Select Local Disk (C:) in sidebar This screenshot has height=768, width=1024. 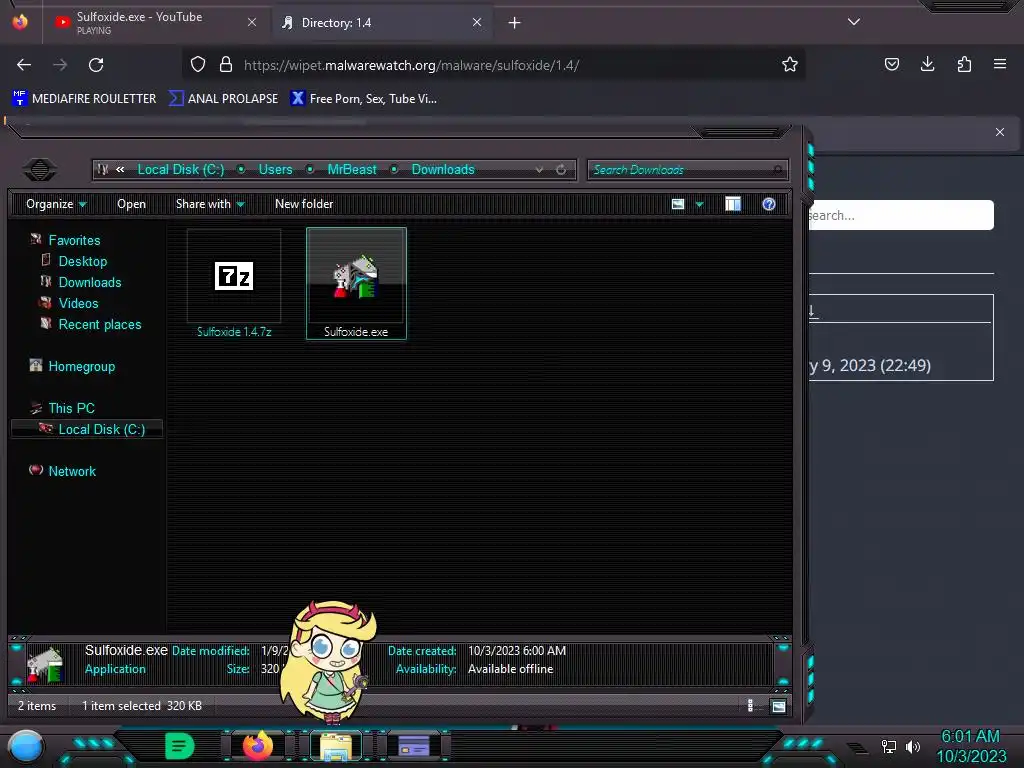(87, 429)
